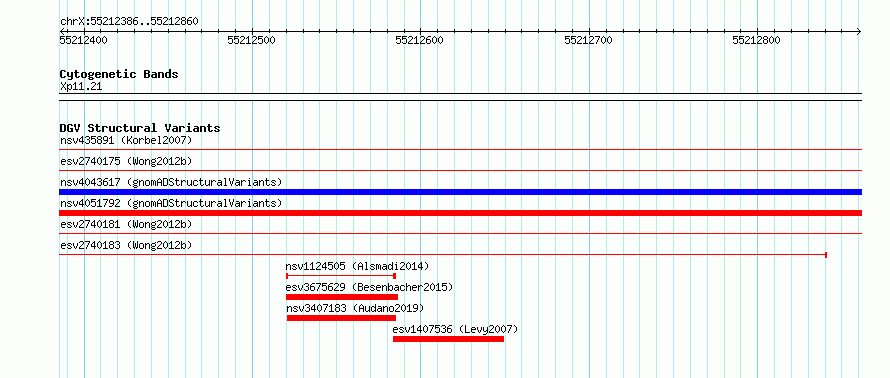The image size is (890, 378).
Task: Click ruler coordinate 55212800
Action: coord(756,40)
